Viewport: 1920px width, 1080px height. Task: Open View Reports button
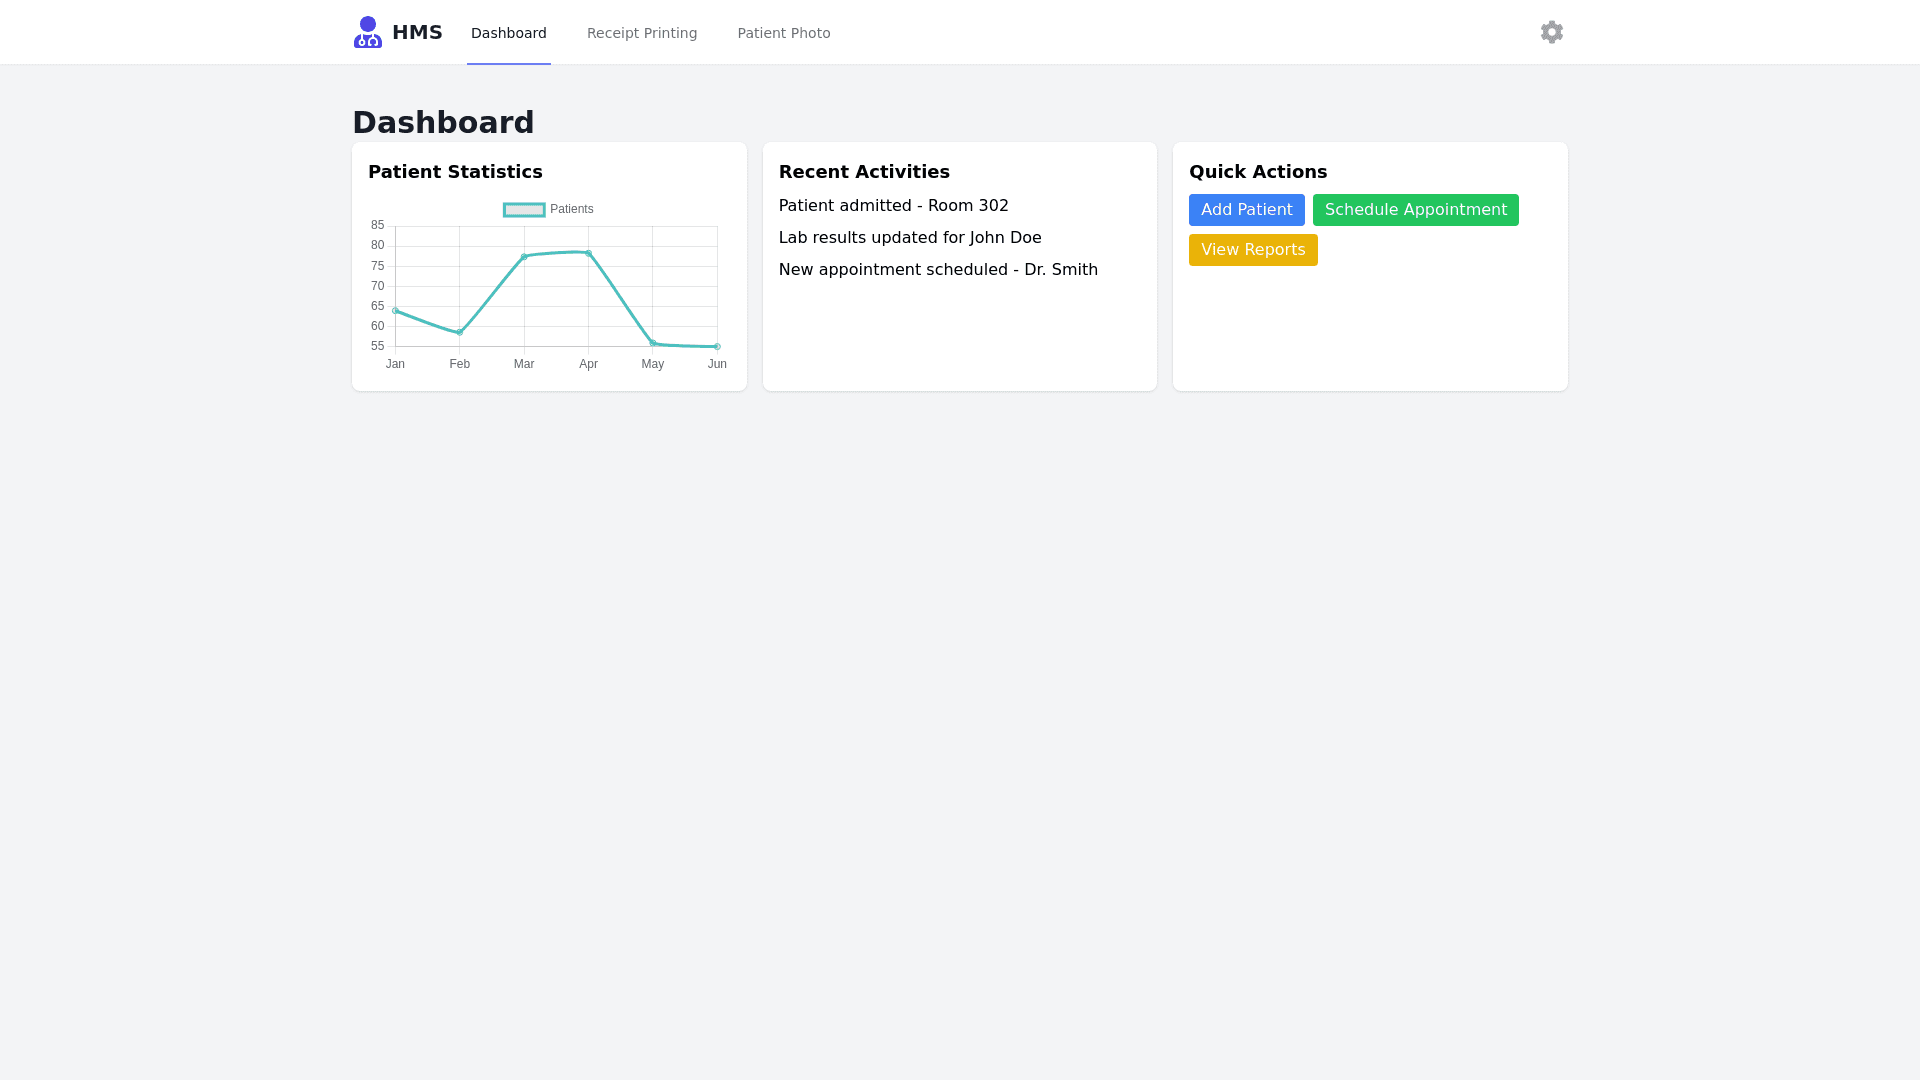[x=1252, y=250]
